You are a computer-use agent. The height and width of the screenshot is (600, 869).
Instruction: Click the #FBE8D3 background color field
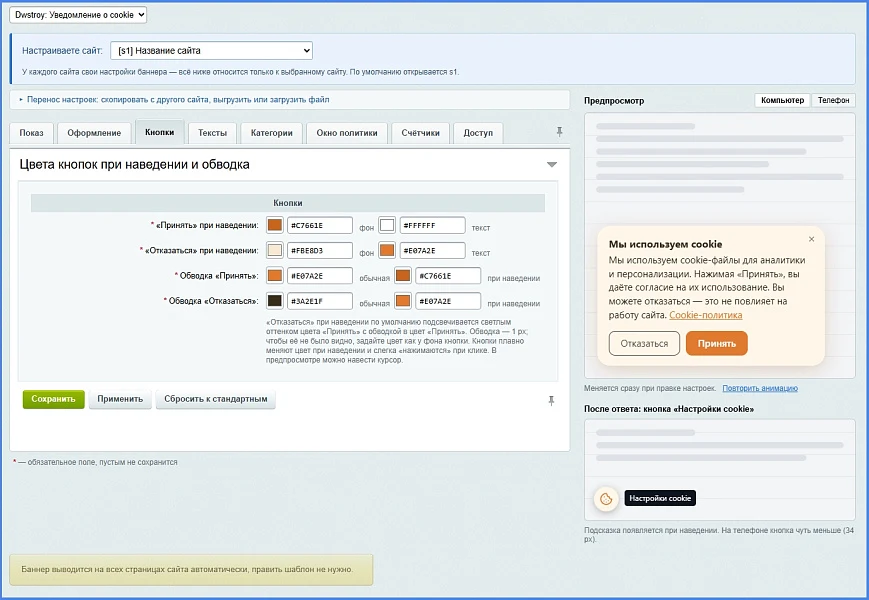tap(320, 250)
